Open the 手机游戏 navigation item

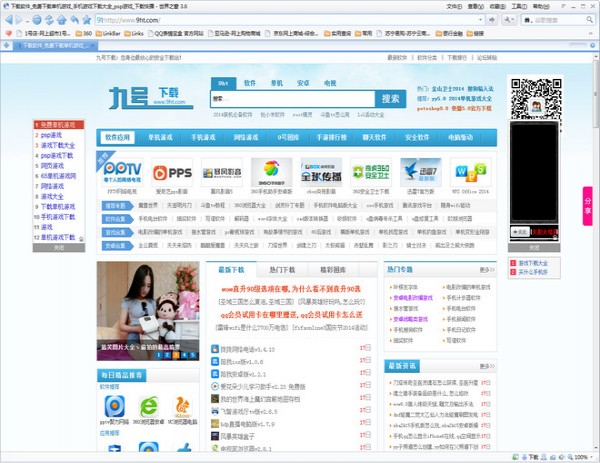(x=203, y=137)
